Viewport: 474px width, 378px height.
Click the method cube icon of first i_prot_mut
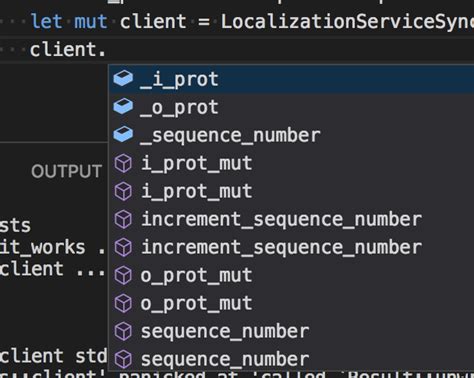[x=123, y=163]
